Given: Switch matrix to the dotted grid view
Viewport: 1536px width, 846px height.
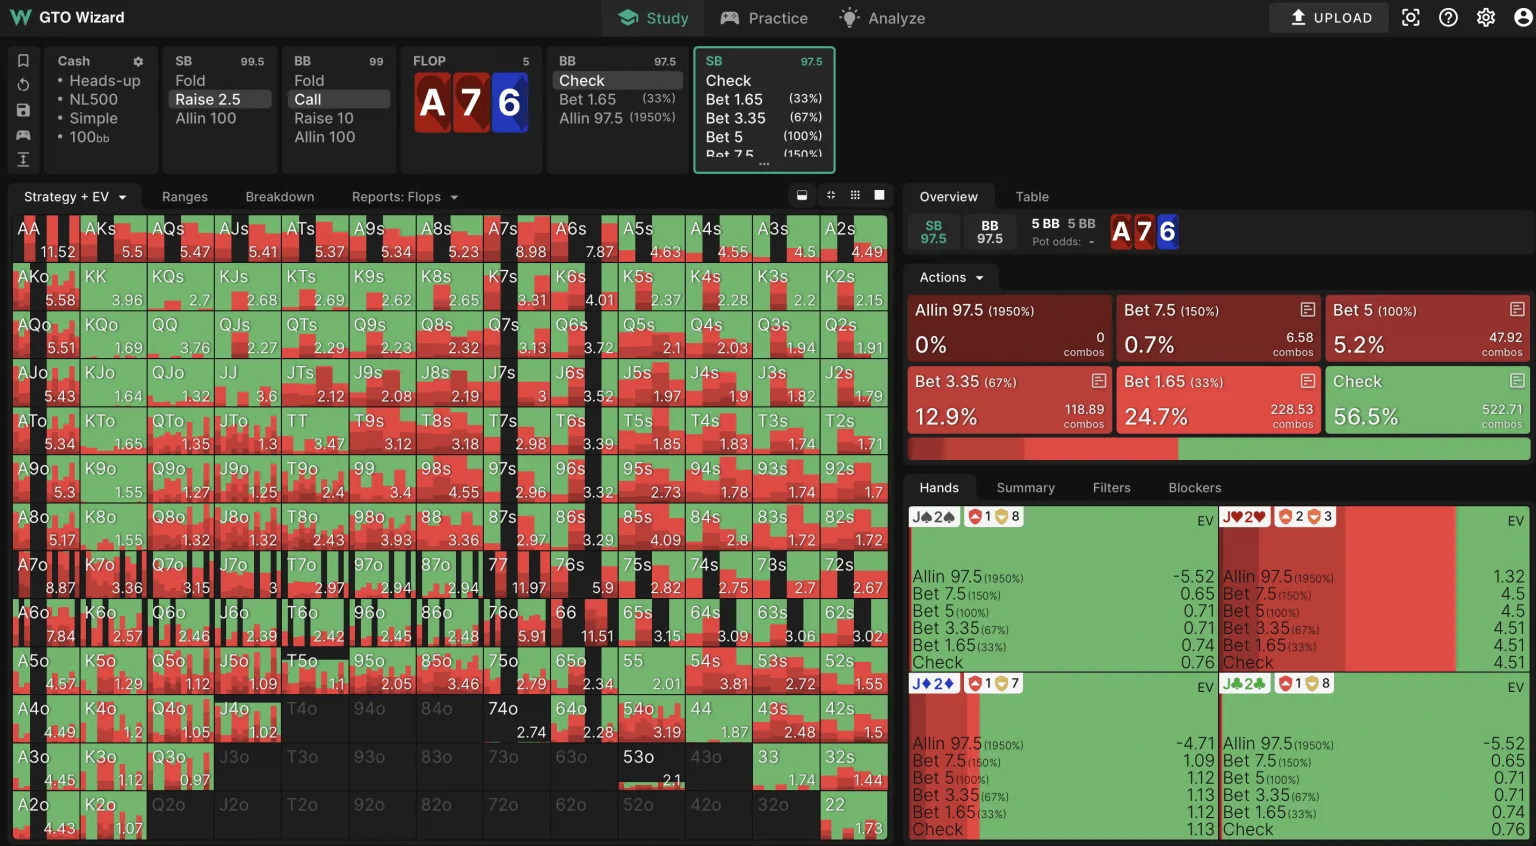Looking at the screenshot, I should [x=855, y=196].
